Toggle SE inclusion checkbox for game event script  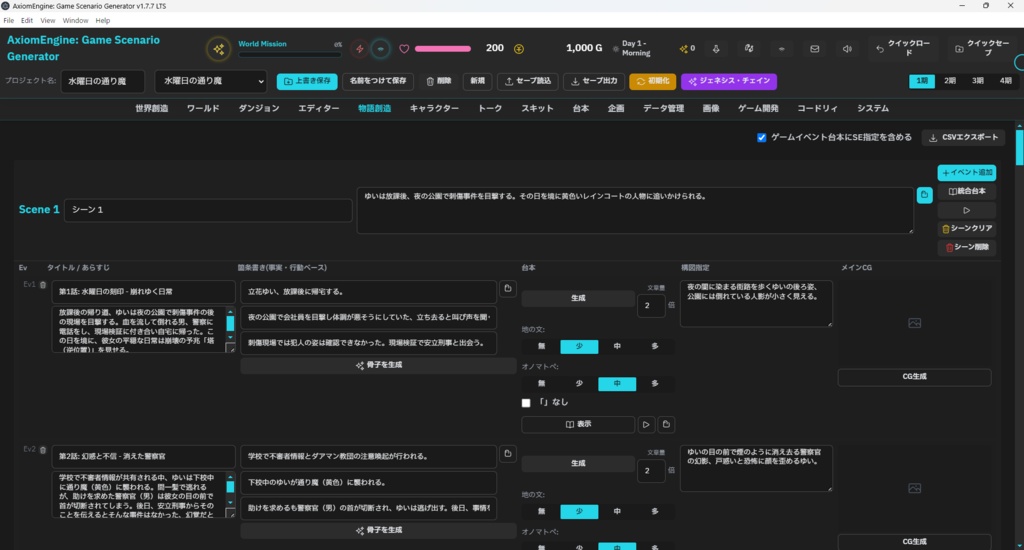[761, 137]
